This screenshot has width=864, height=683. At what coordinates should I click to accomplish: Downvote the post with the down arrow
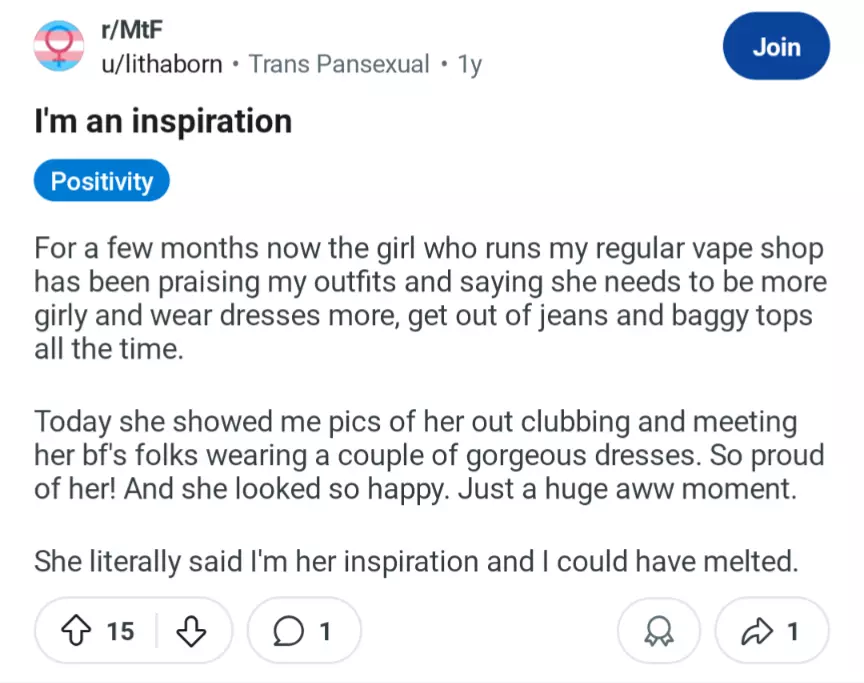(190, 631)
